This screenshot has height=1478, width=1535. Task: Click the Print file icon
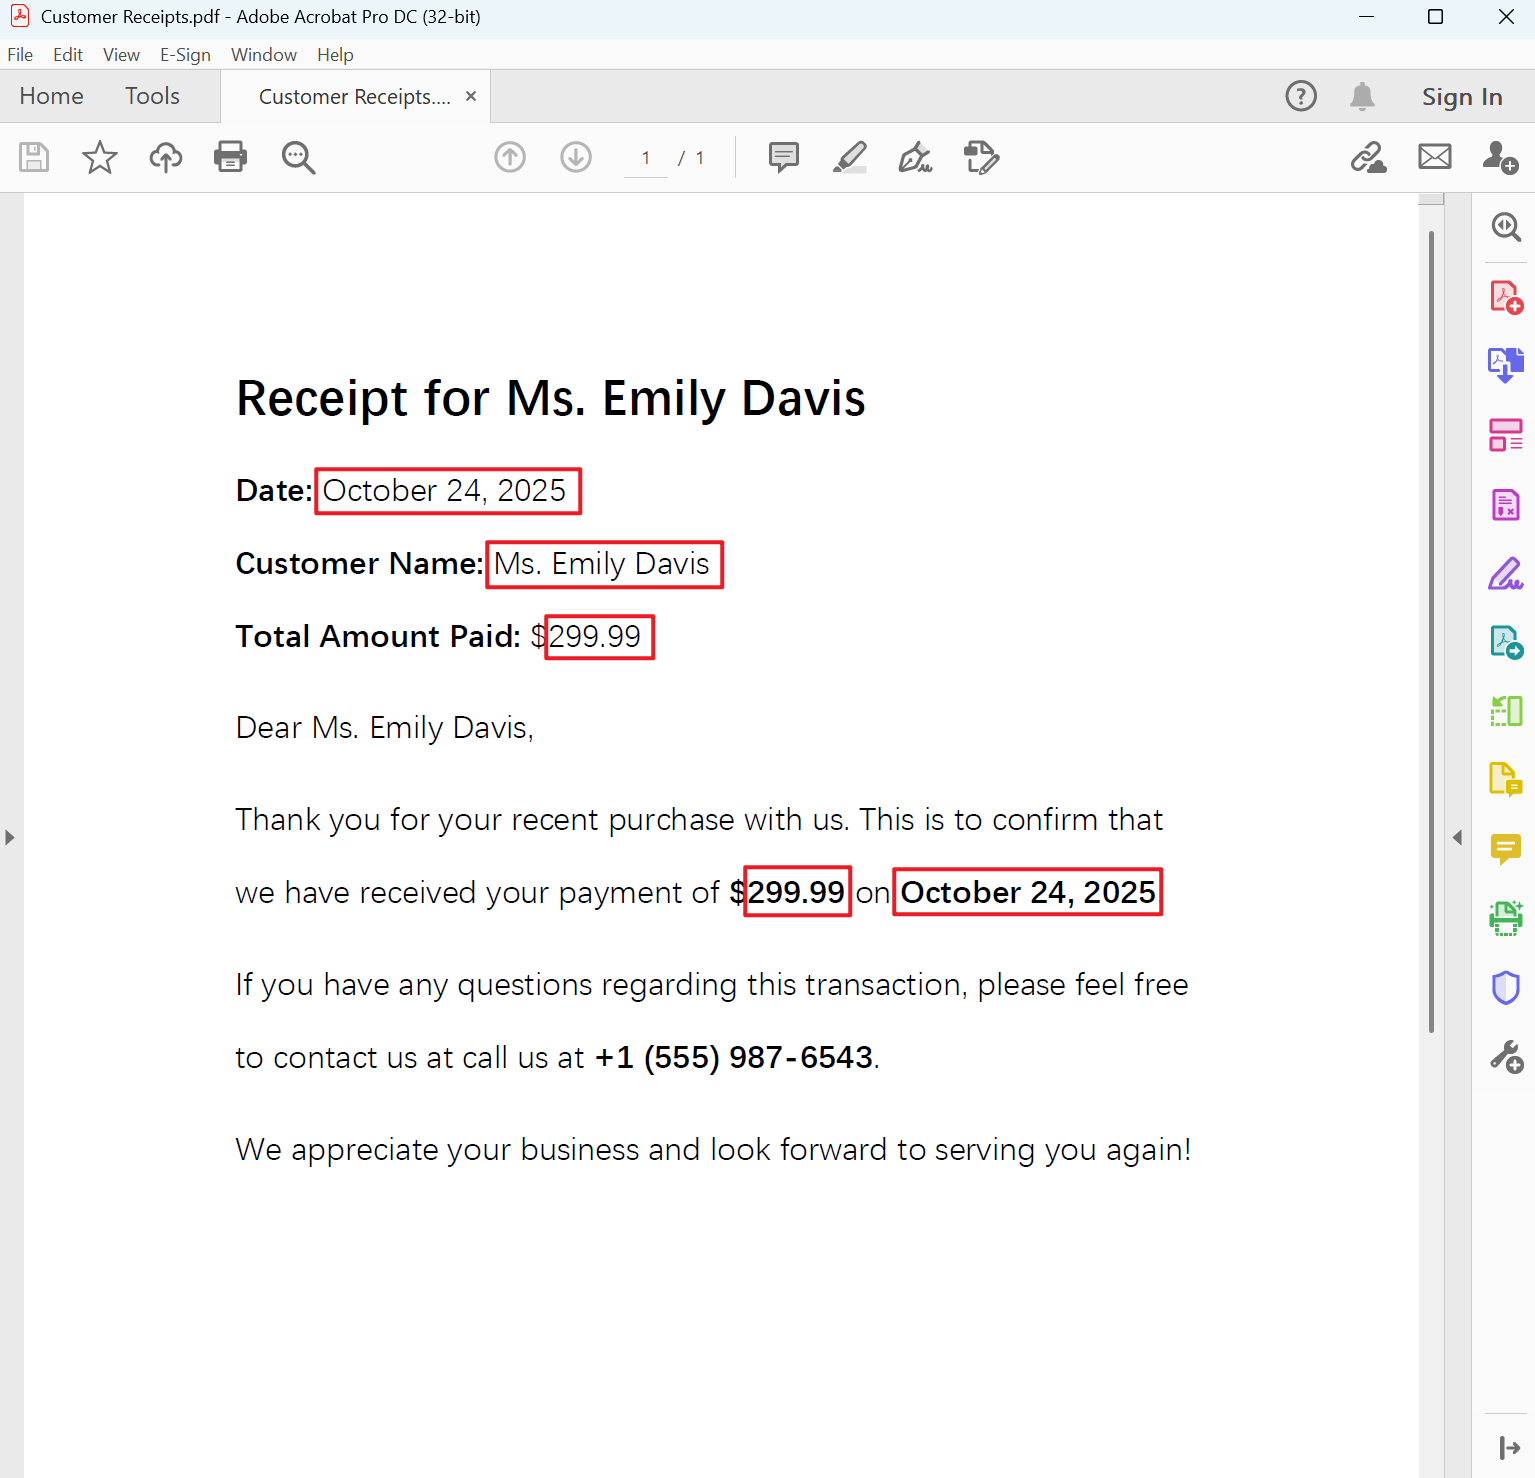(x=230, y=157)
